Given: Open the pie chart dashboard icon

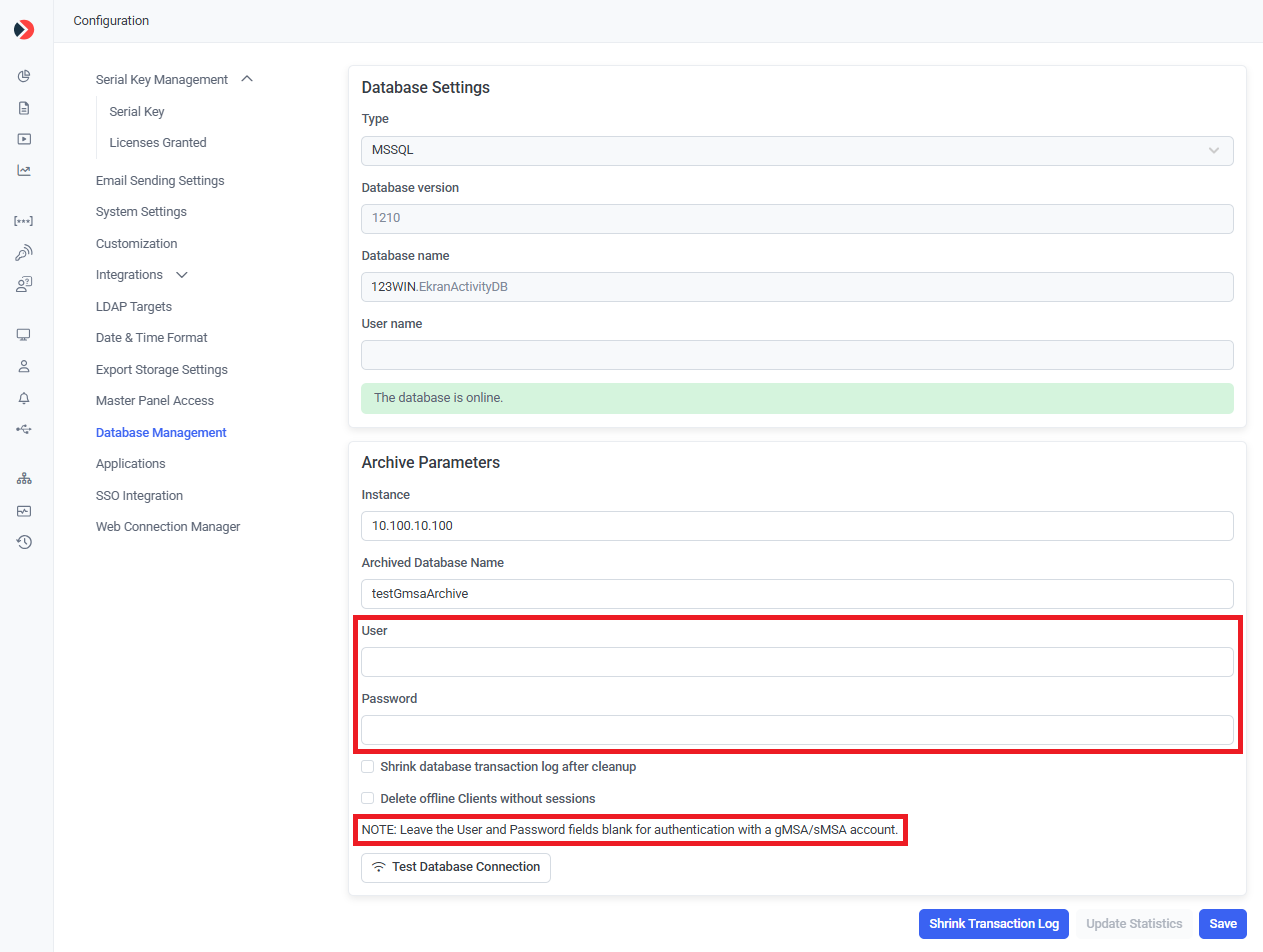Looking at the screenshot, I should (24, 76).
